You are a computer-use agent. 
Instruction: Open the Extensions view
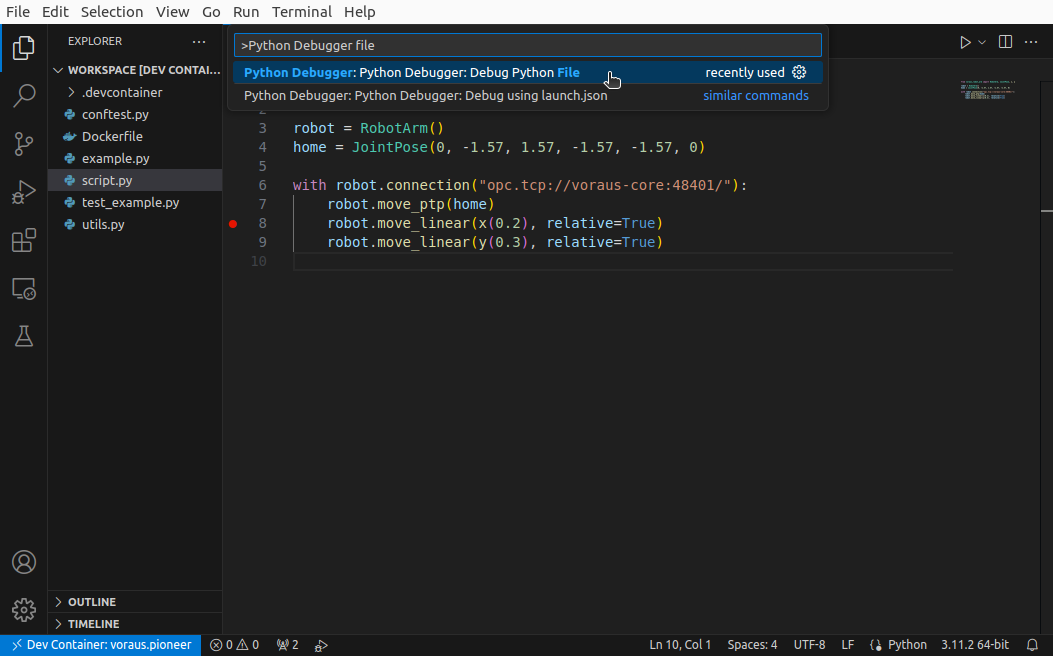(24, 241)
